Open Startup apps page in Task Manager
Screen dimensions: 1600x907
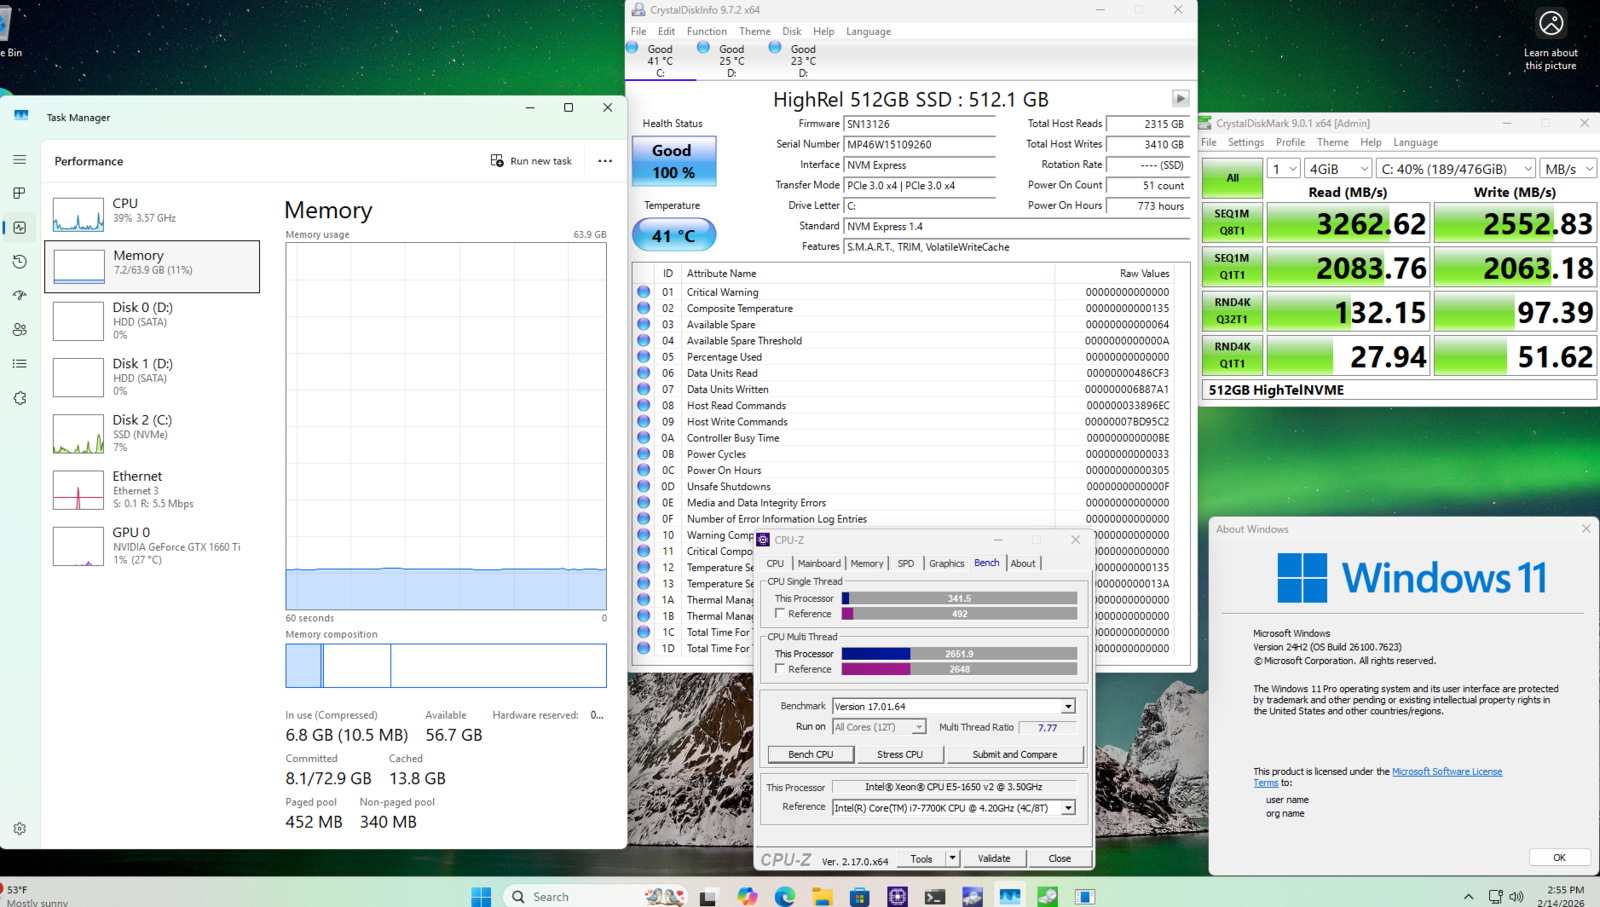click(x=19, y=295)
